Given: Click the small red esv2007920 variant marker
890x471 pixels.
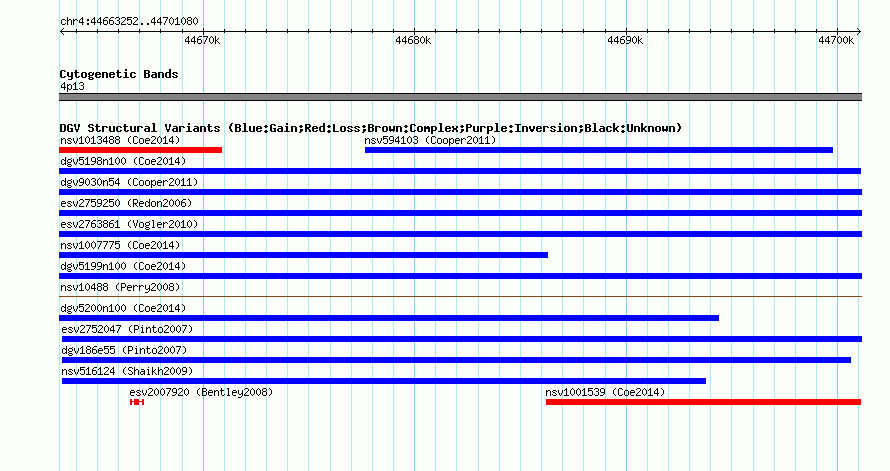Looking at the screenshot, I should click(137, 402).
